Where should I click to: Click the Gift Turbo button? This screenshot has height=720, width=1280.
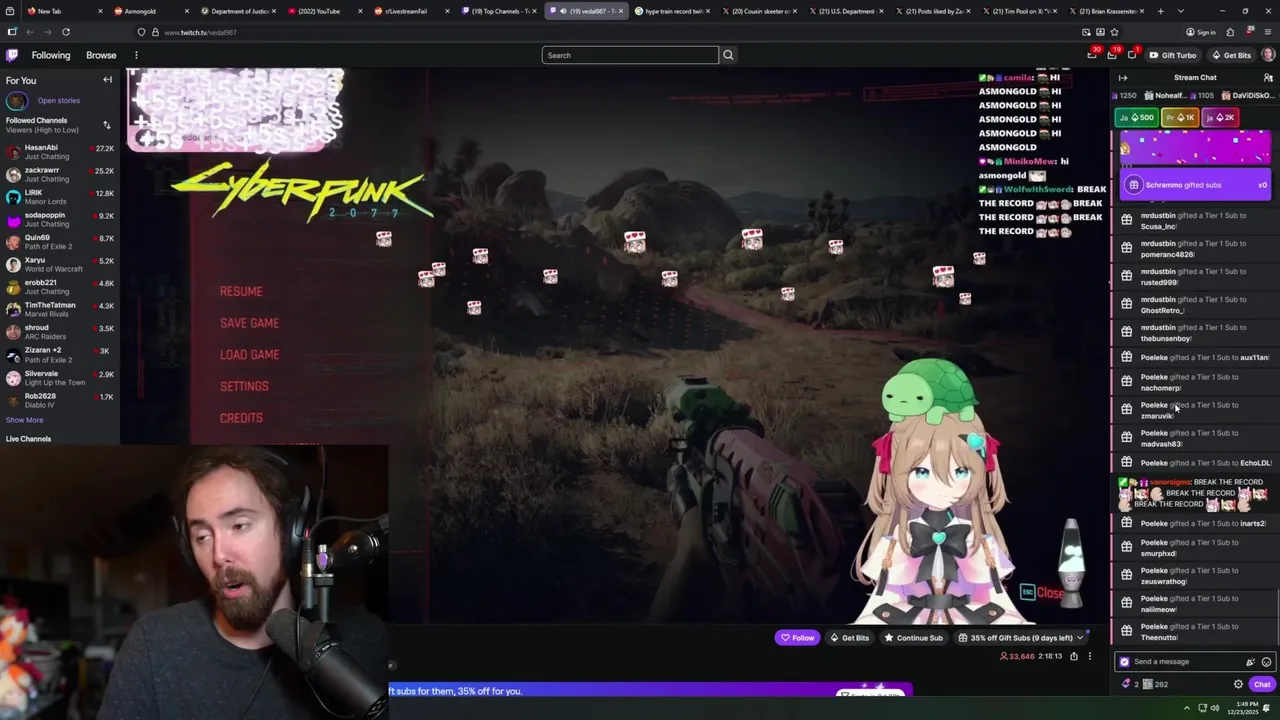tap(1173, 55)
